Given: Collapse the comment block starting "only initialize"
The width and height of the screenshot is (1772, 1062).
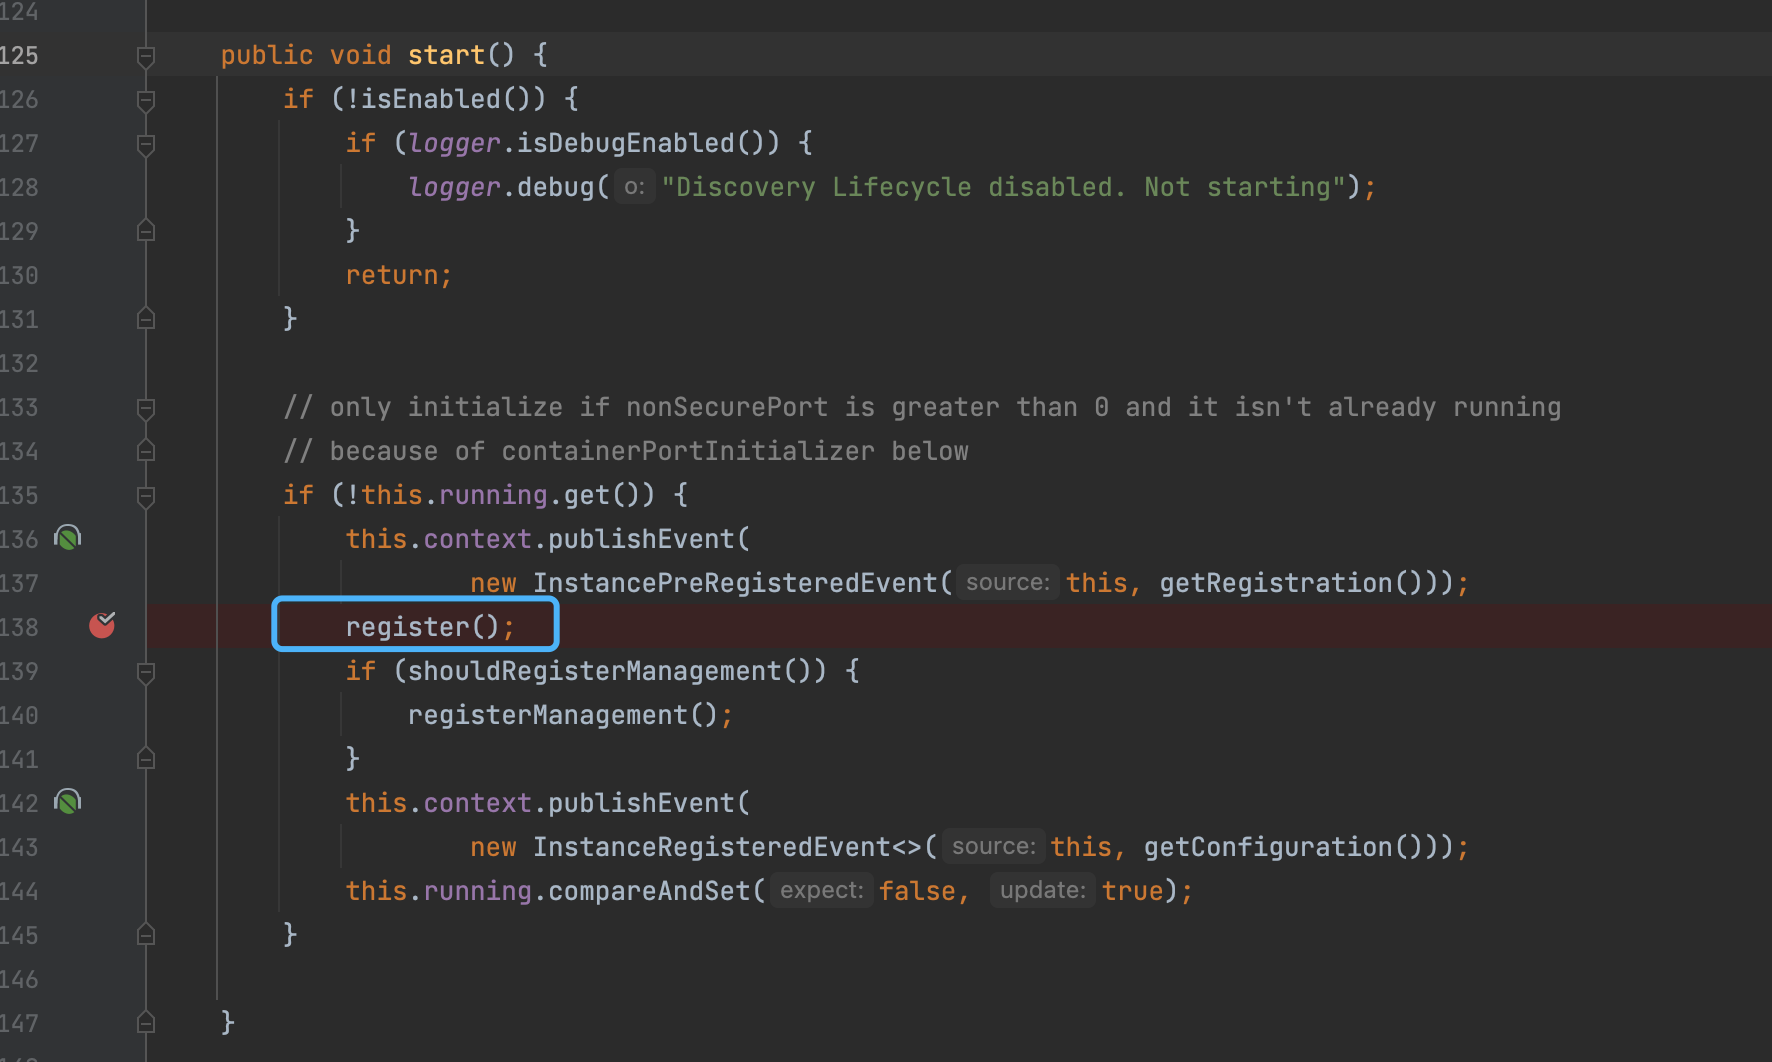Looking at the screenshot, I should (146, 408).
